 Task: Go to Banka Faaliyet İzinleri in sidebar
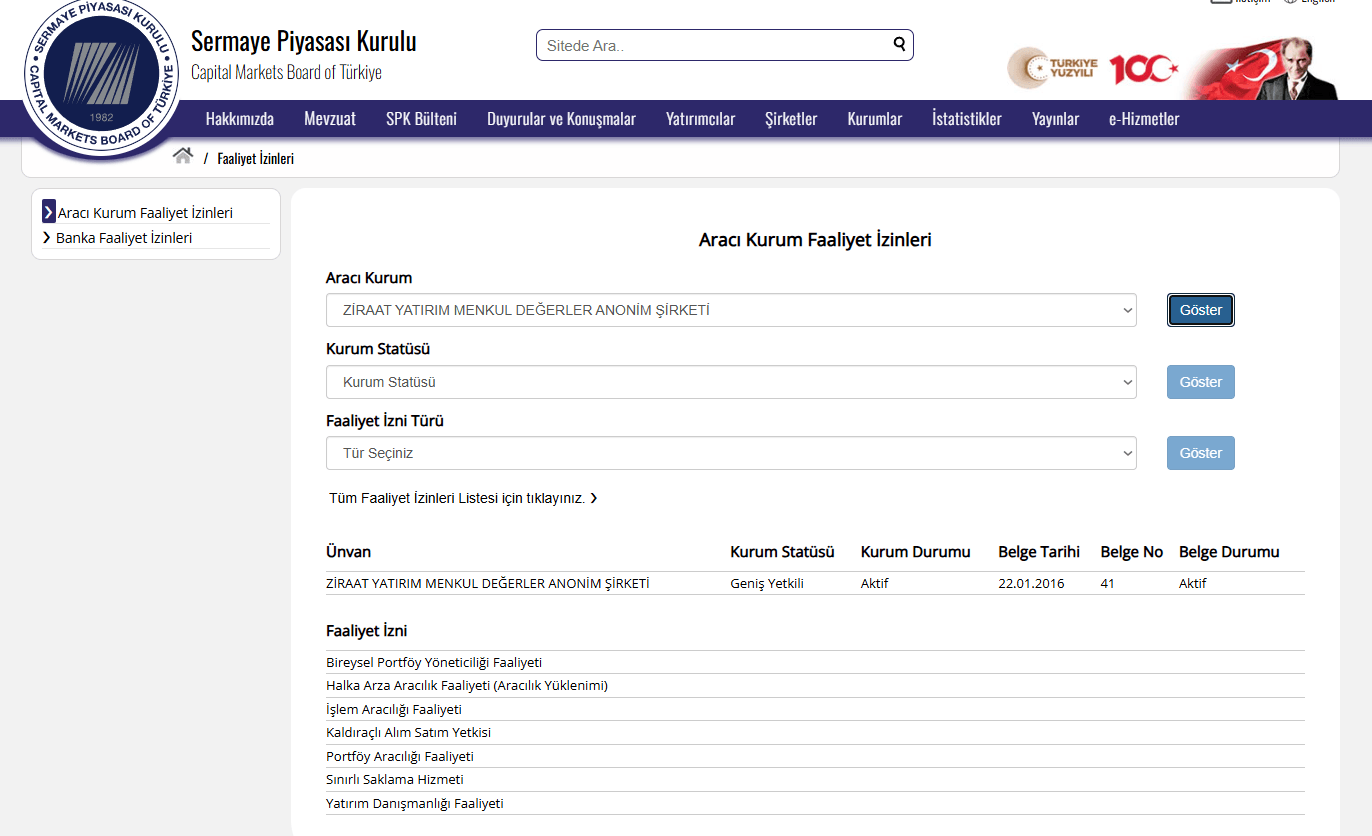124,238
